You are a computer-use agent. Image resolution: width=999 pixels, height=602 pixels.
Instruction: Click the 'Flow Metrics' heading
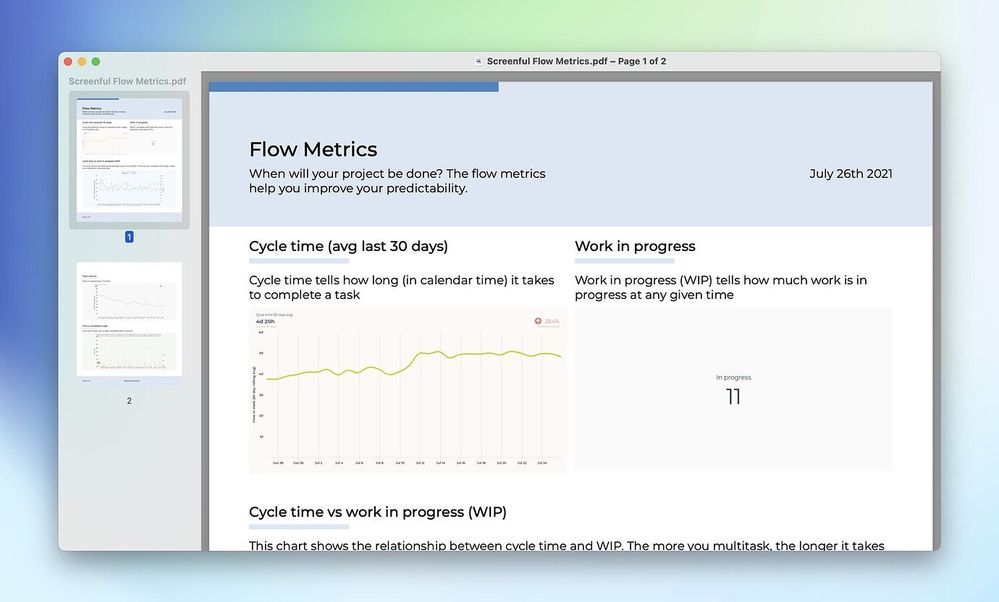(313, 149)
